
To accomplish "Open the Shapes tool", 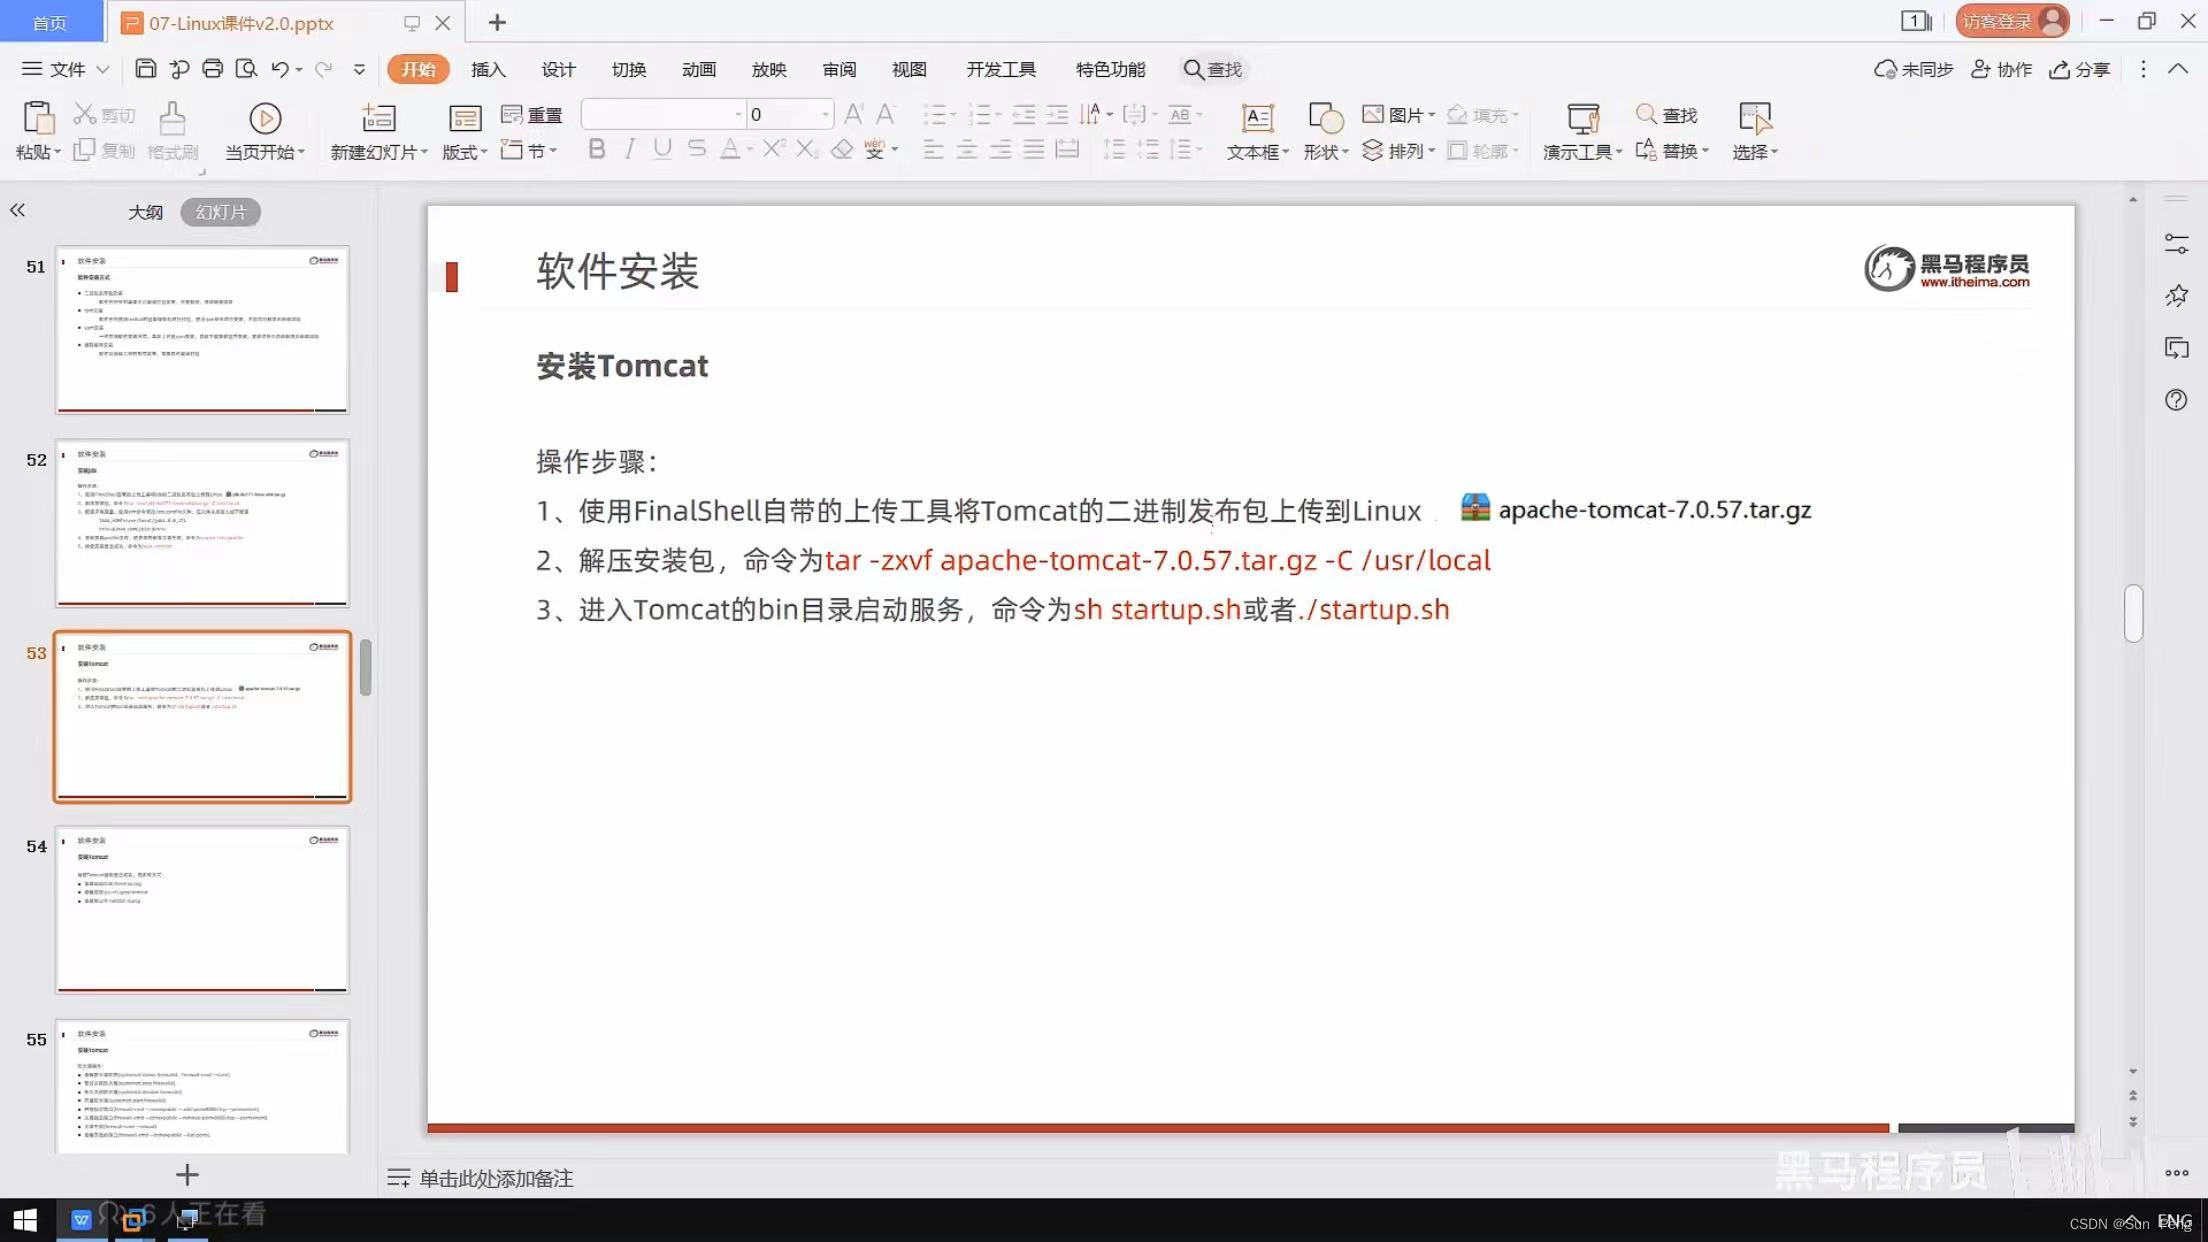I will point(1326,131).
